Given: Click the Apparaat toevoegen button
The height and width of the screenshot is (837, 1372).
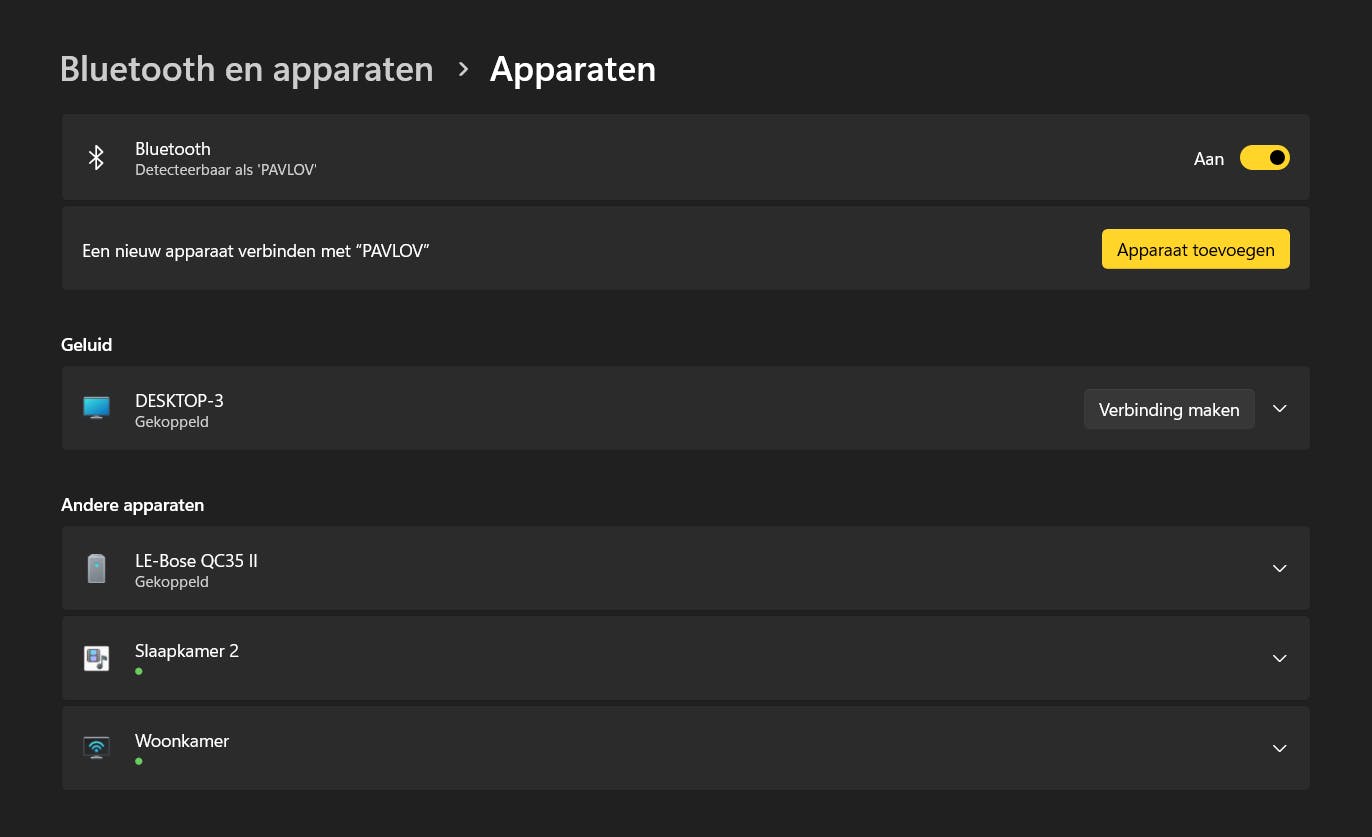Looking at the screenshot, I should click(x=1195, y=249).
